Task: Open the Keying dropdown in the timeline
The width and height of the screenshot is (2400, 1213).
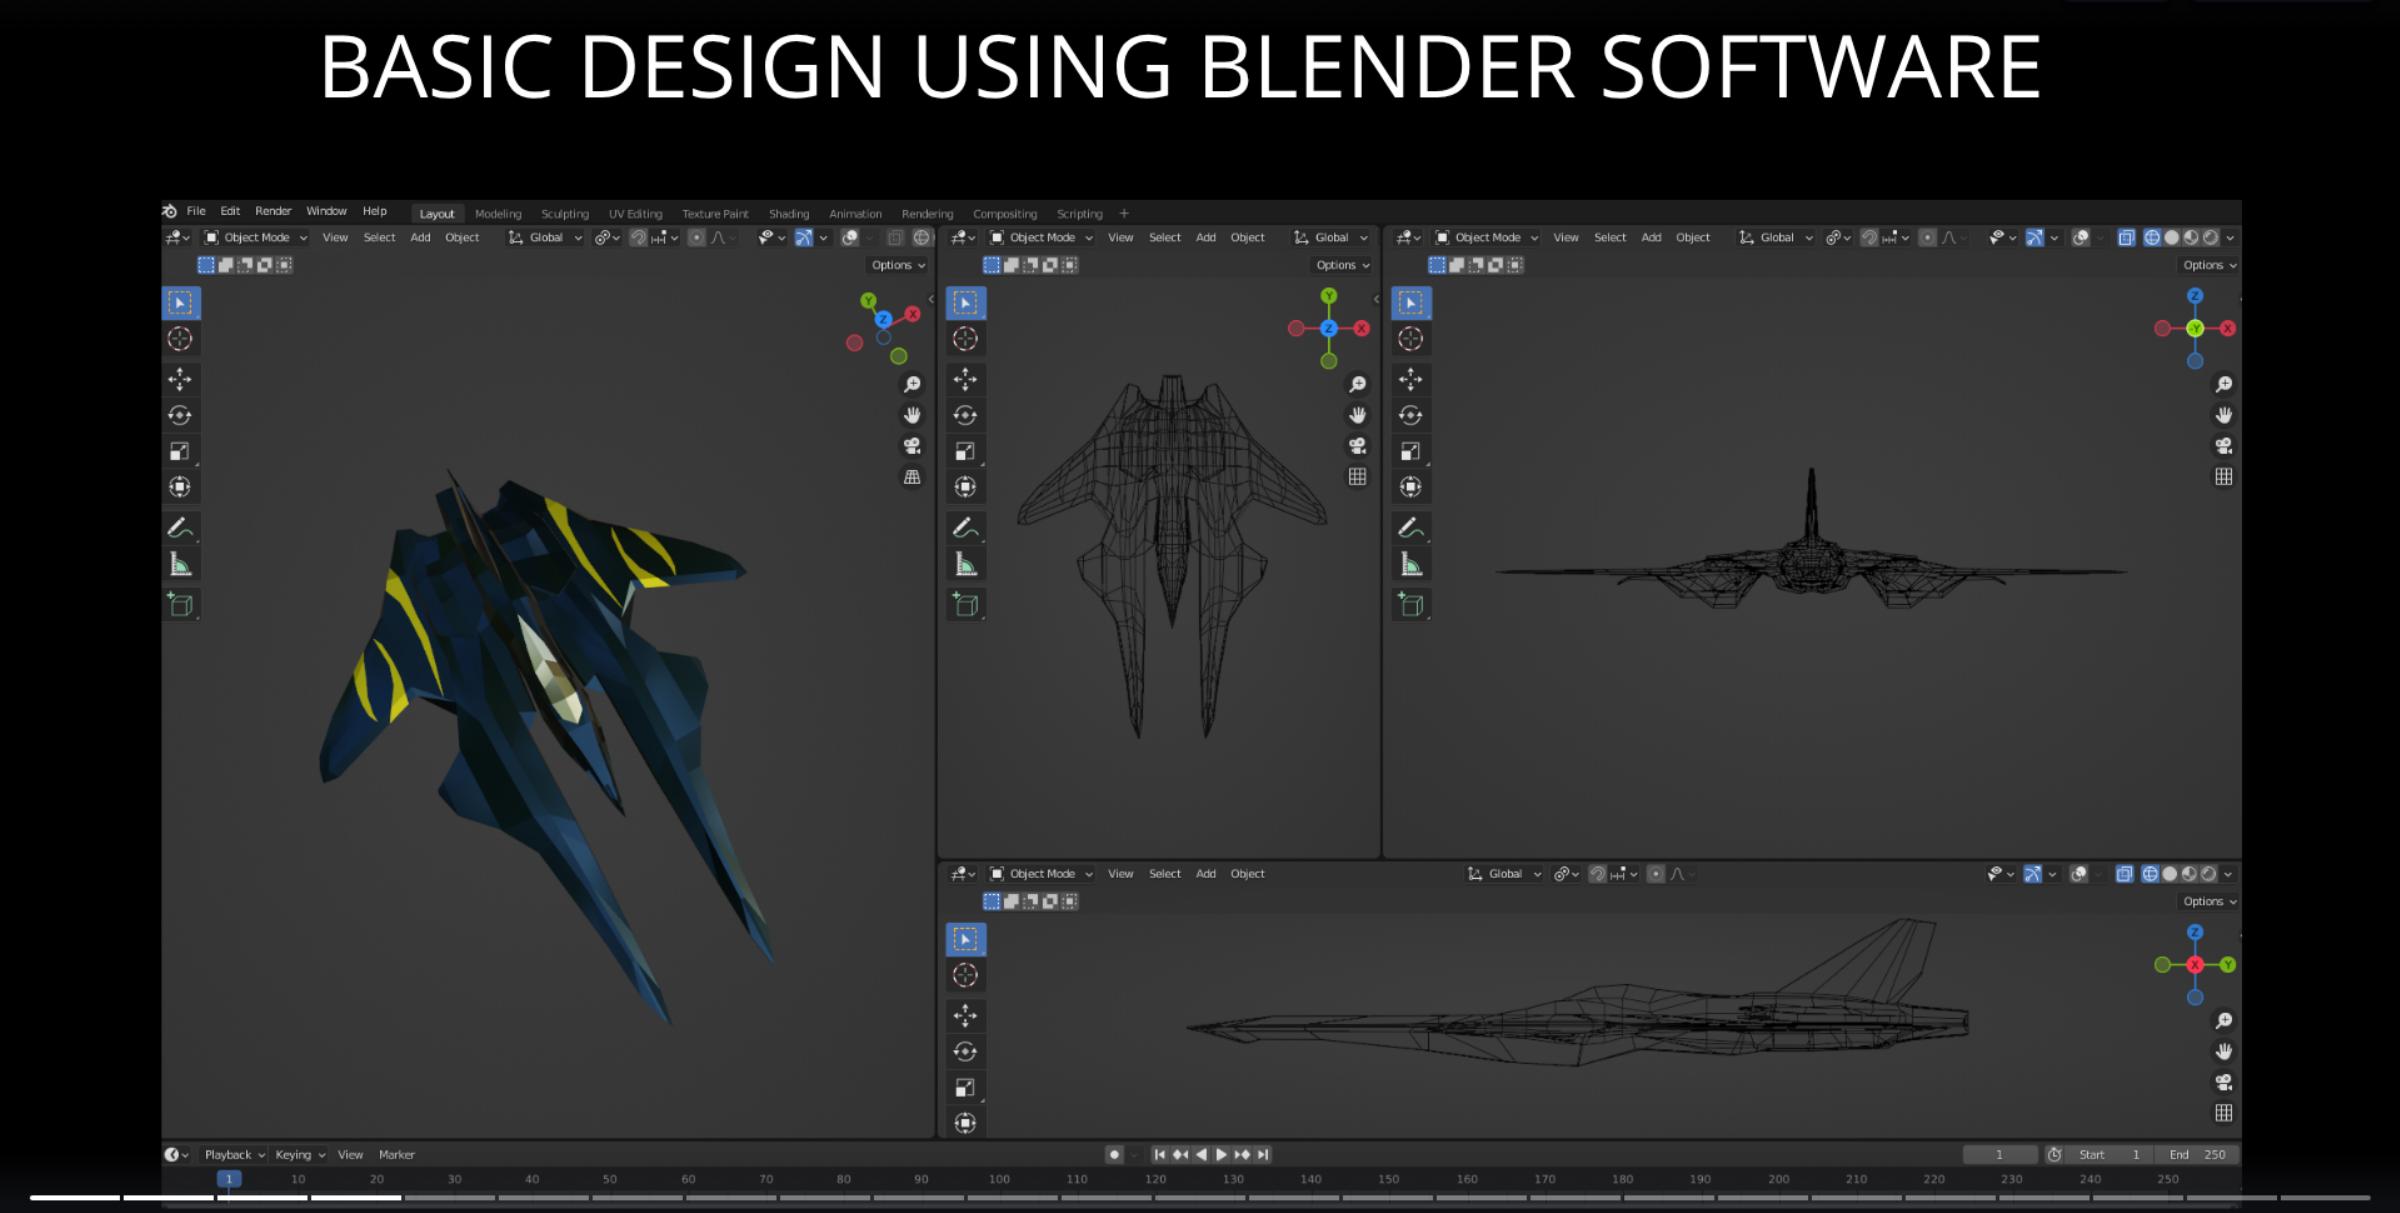Action: coord(300,1154)
